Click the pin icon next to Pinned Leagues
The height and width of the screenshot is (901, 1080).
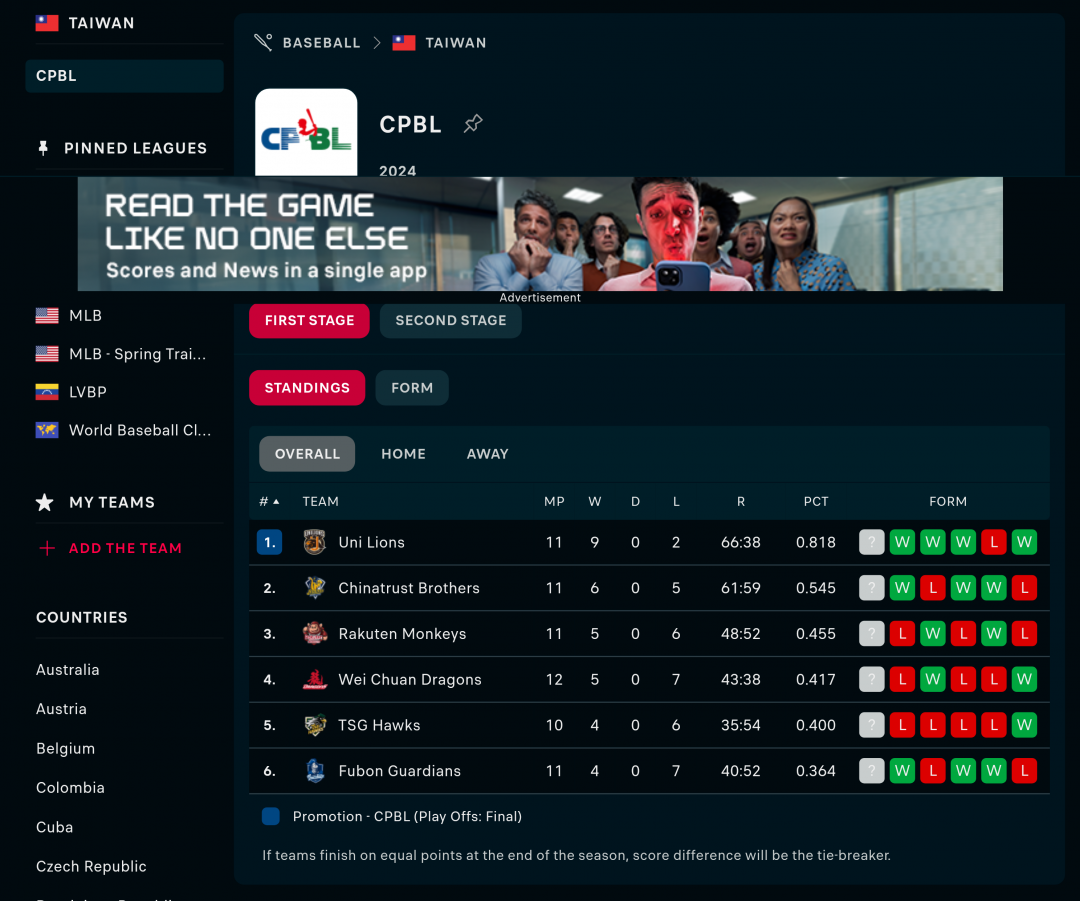point(43,148)
